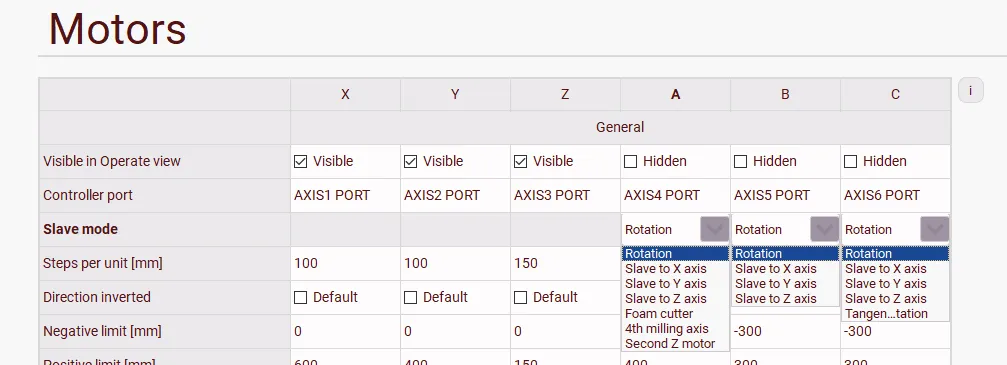Open the B axis Slave mode dropdown arrow
This screenshot has height=365, width=1007.
coord(825,229)
